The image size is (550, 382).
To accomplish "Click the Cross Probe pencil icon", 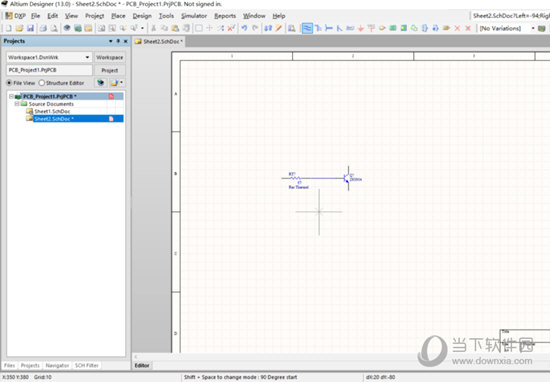I will [x=279, y=28].
